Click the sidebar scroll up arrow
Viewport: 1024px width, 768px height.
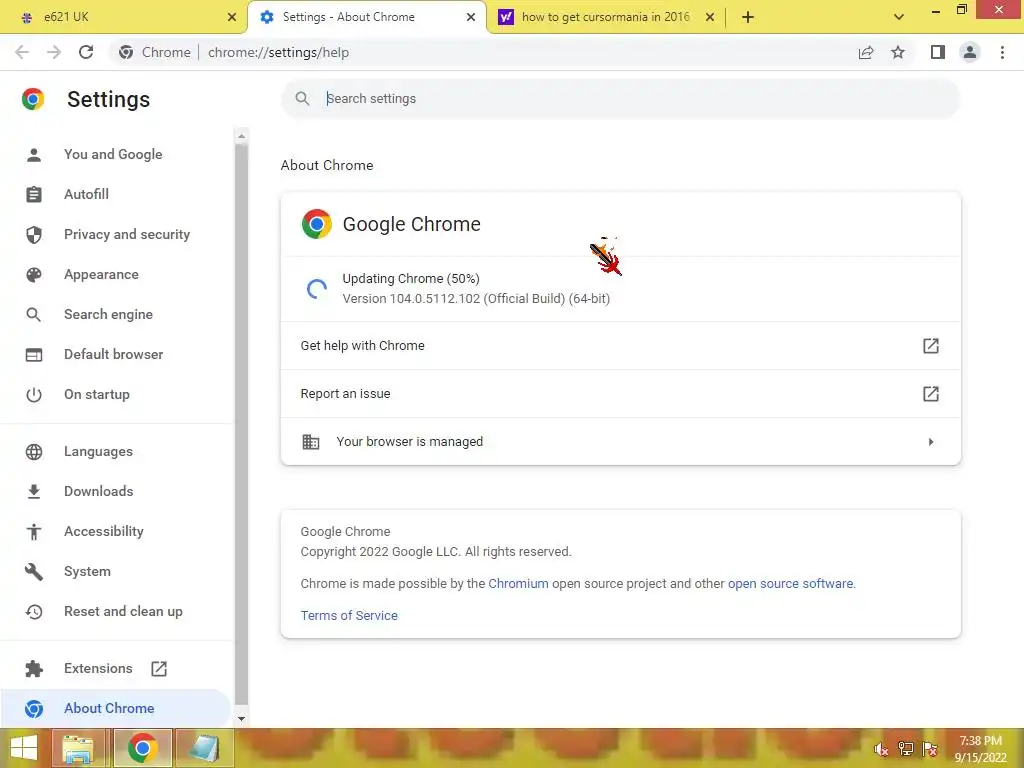[x=241, y=136]
